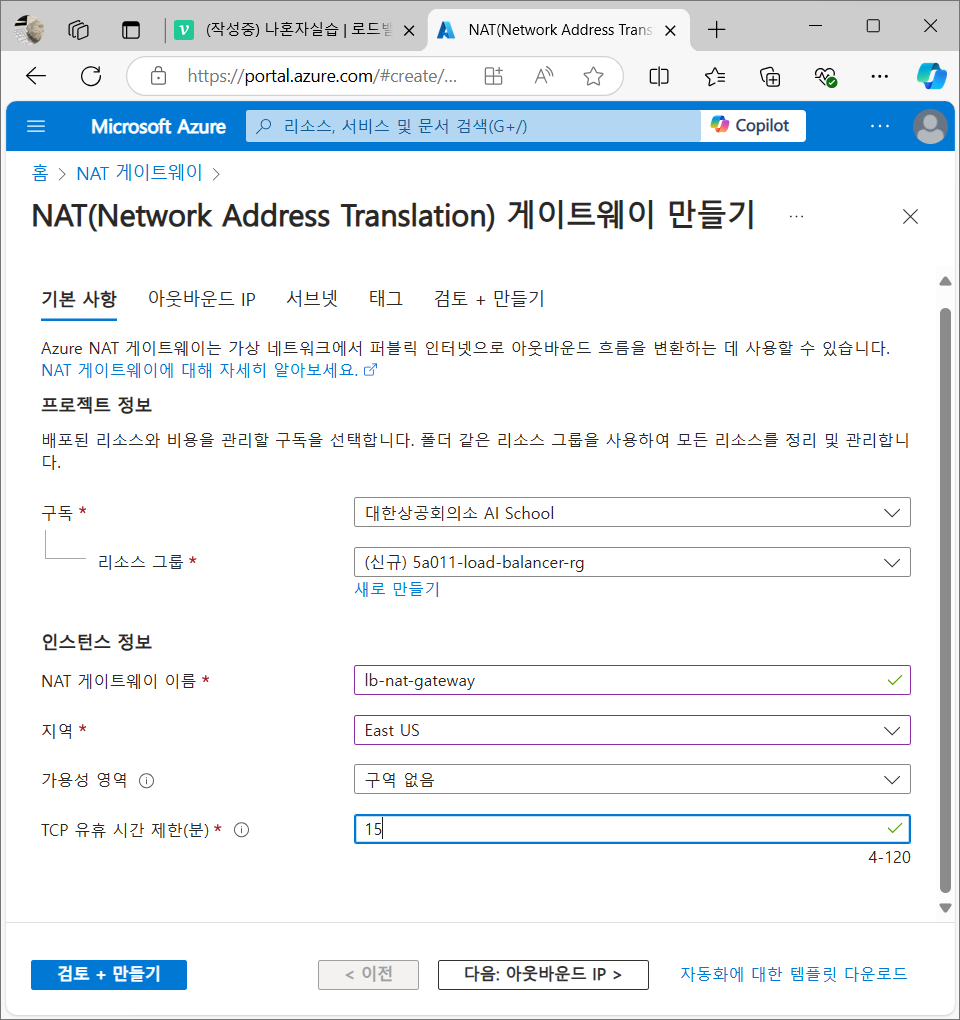The width and height of the screenshot is (960, 1020).
Task: Start Read Aloud icon in address bar
Action: pos(544,76)
